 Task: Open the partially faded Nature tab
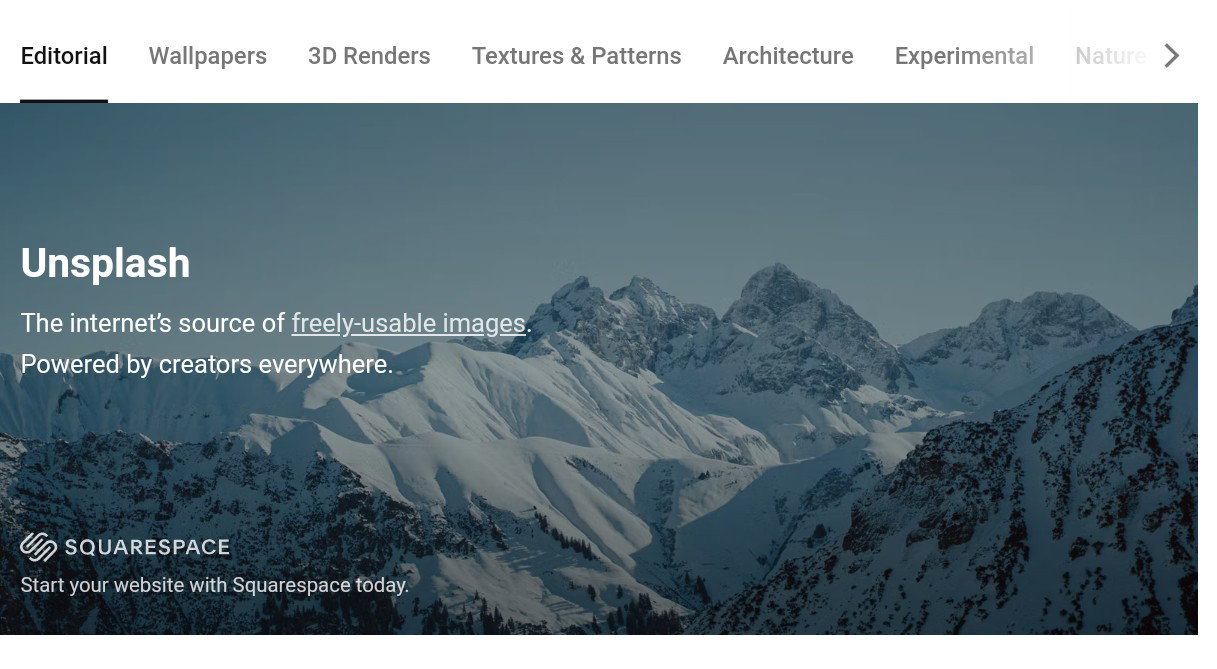[1110, 56]
